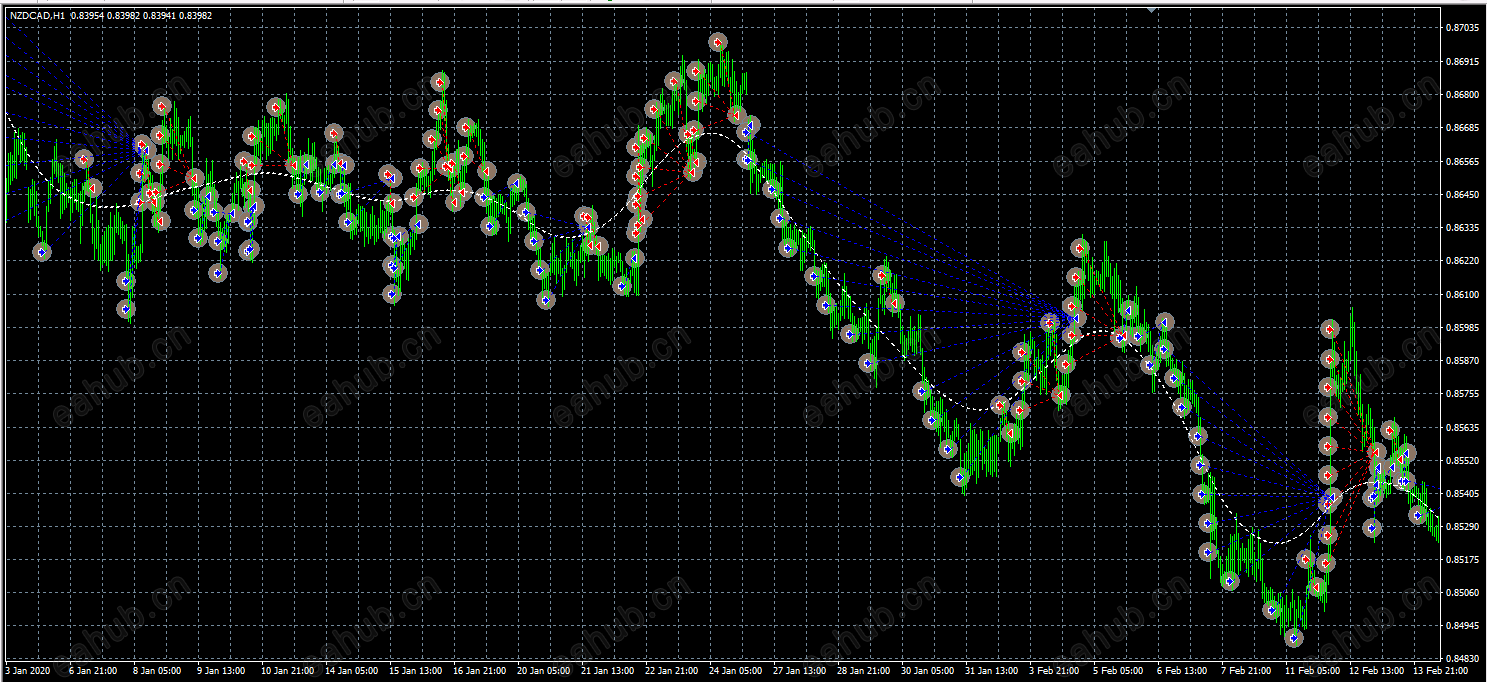Viewport: 1487px width, 682px height.
Task: Click the NZDCAD,H1 chart title text
Action: pos(37,16)
